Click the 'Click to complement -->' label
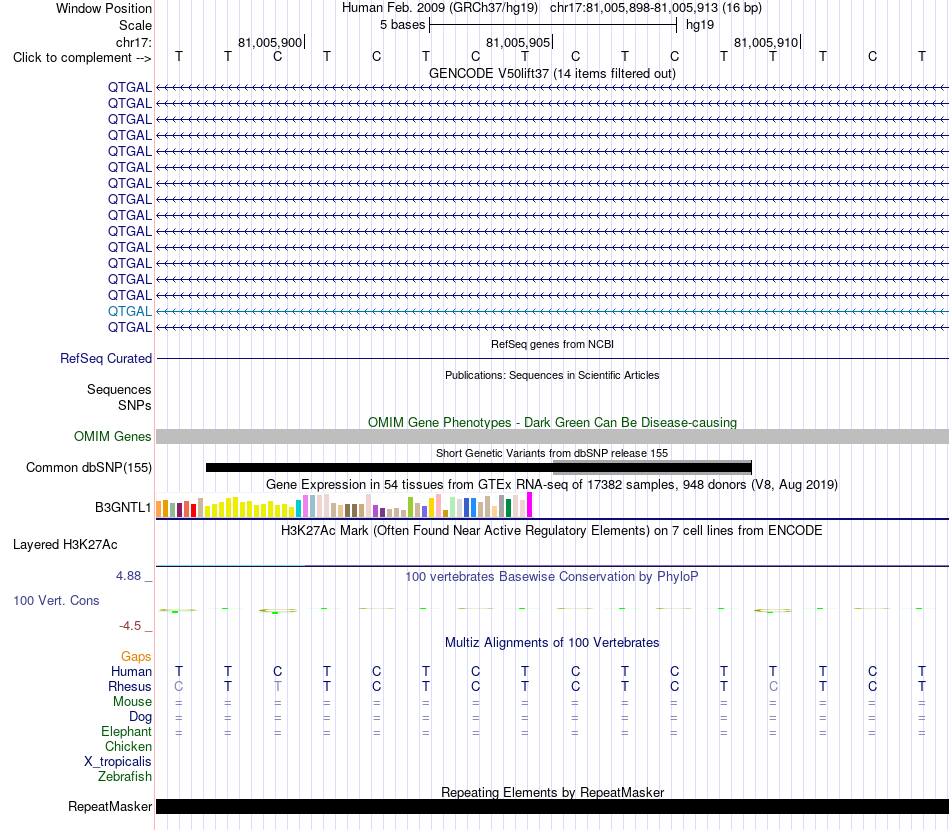 pyautogui.click(x=82, y=58)
